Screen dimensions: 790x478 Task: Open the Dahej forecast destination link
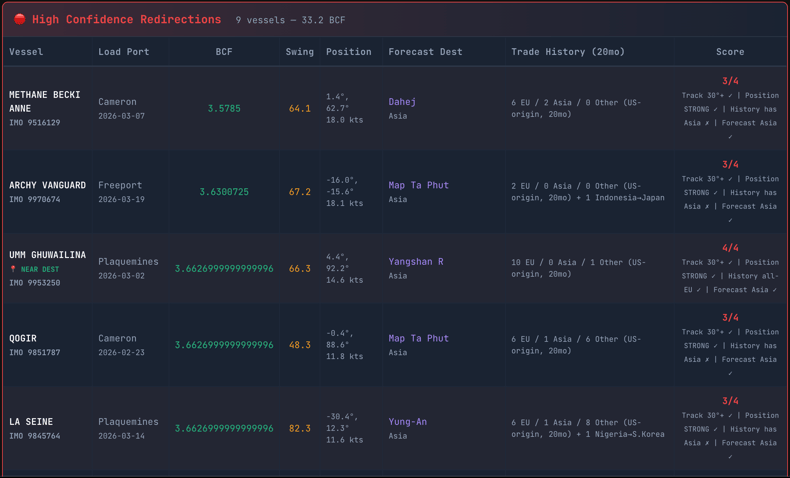402,102
